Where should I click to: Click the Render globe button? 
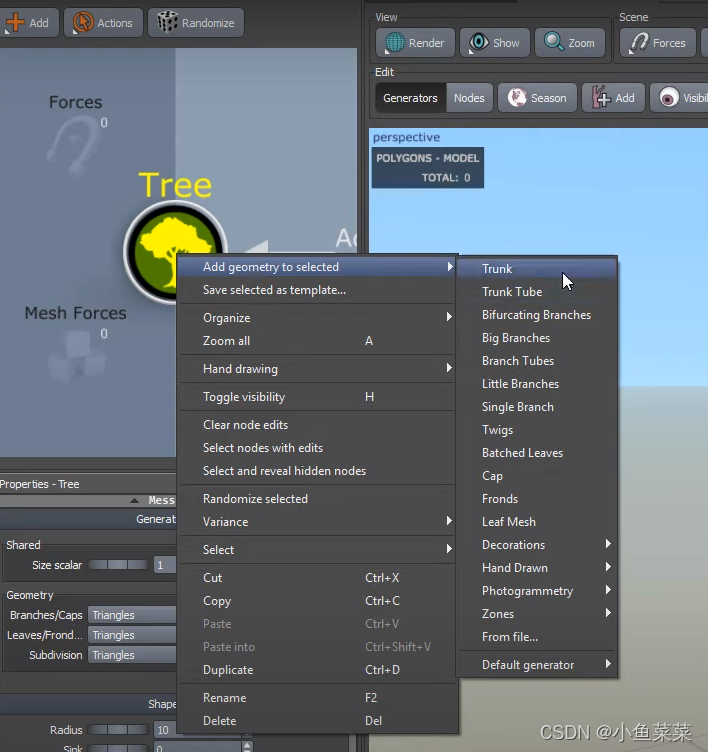415,43
